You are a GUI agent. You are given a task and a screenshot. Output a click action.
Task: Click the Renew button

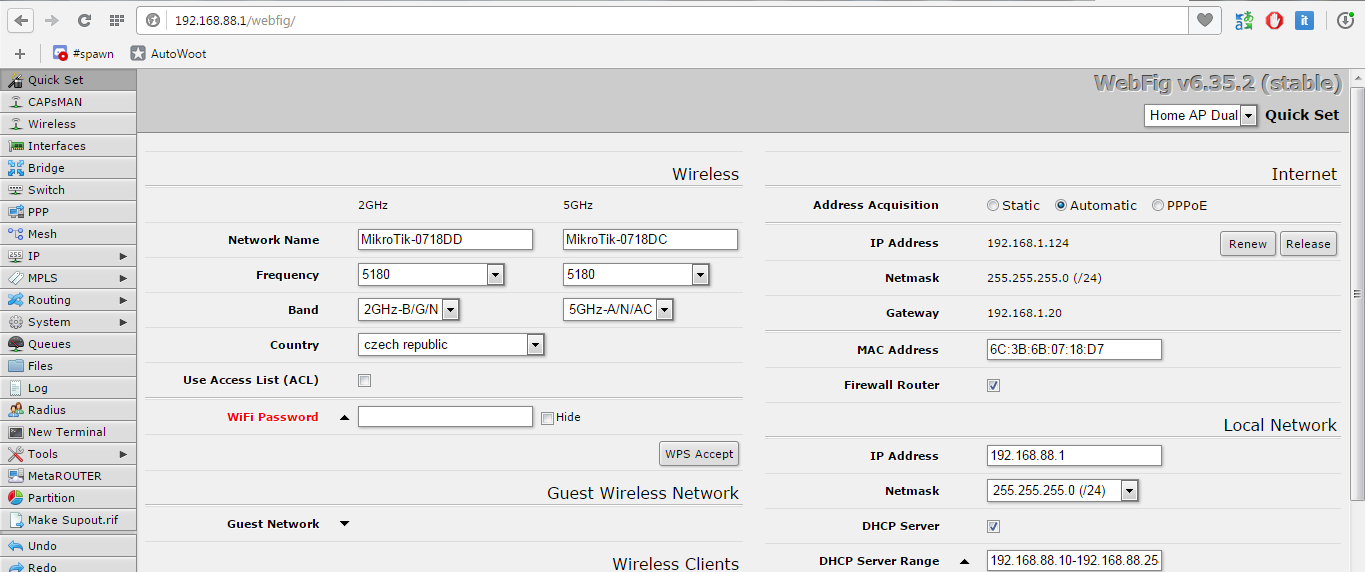click(x=1248, y=244)
